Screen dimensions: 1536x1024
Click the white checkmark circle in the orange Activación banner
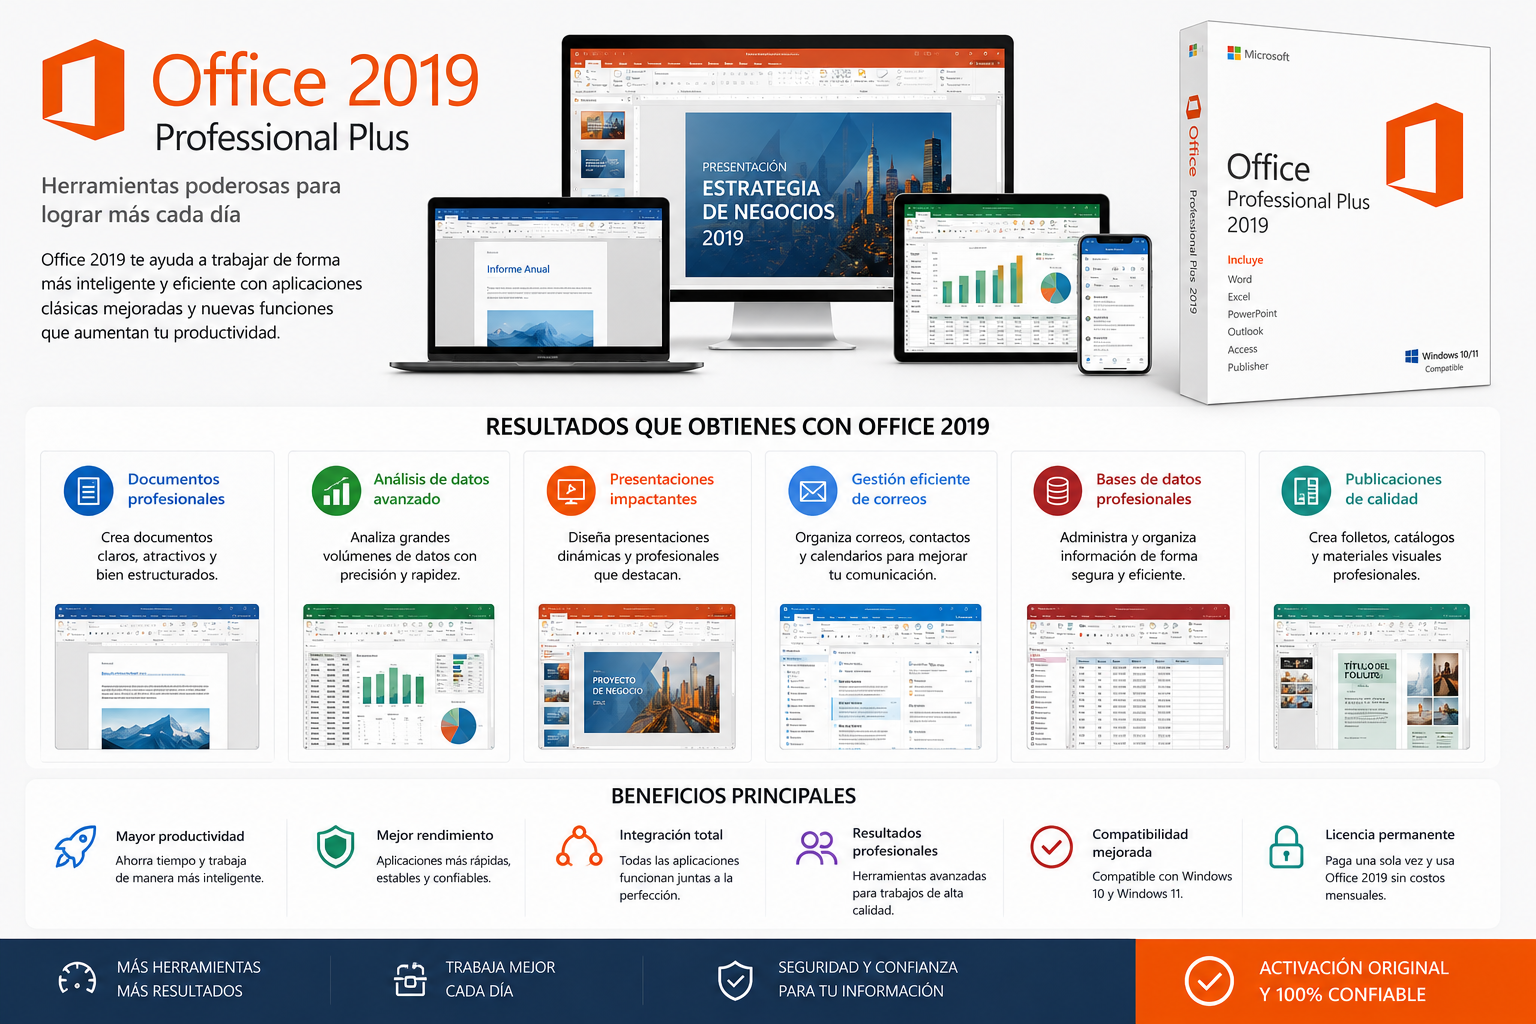(x=1209, y=981)
